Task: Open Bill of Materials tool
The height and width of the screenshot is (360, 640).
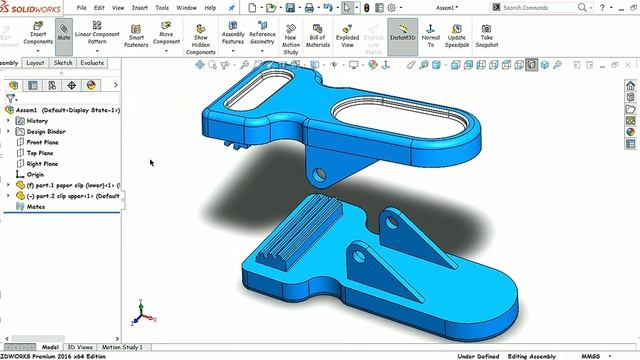Action: pos(318,36)
